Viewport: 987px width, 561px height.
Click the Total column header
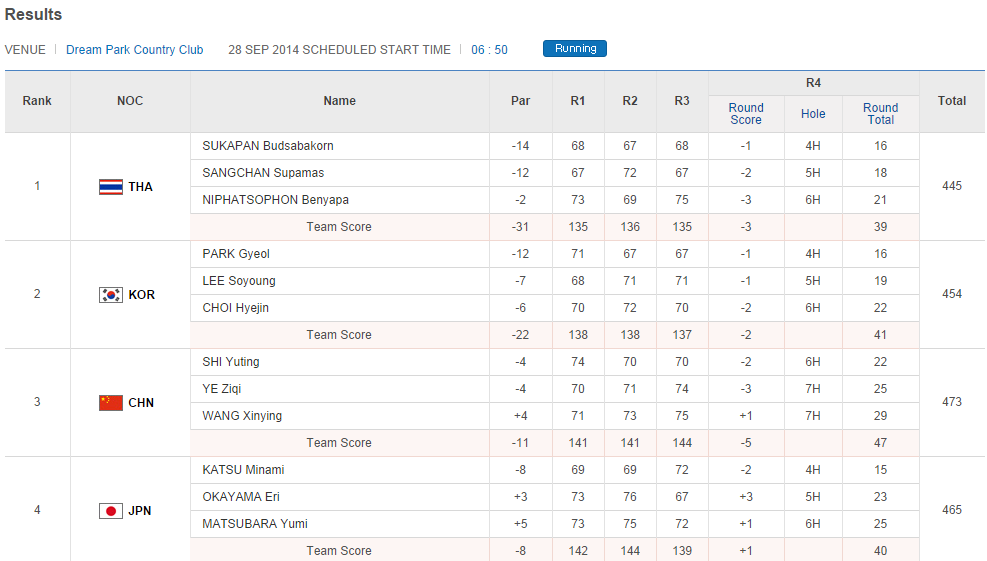[952, 101]
